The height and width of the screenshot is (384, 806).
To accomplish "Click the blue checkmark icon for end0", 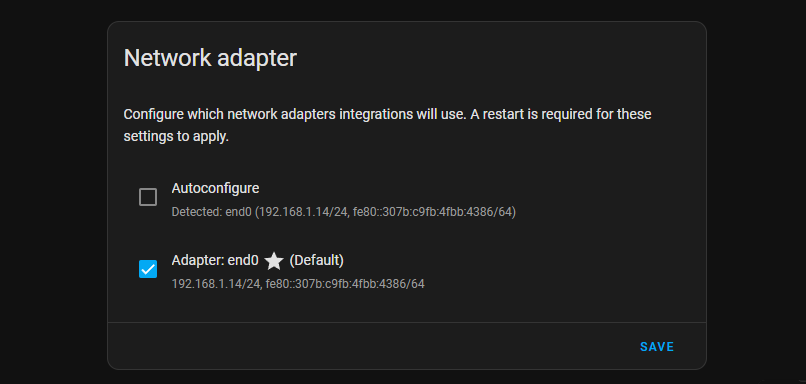I will pyautogui.click(x=148, y=269).
